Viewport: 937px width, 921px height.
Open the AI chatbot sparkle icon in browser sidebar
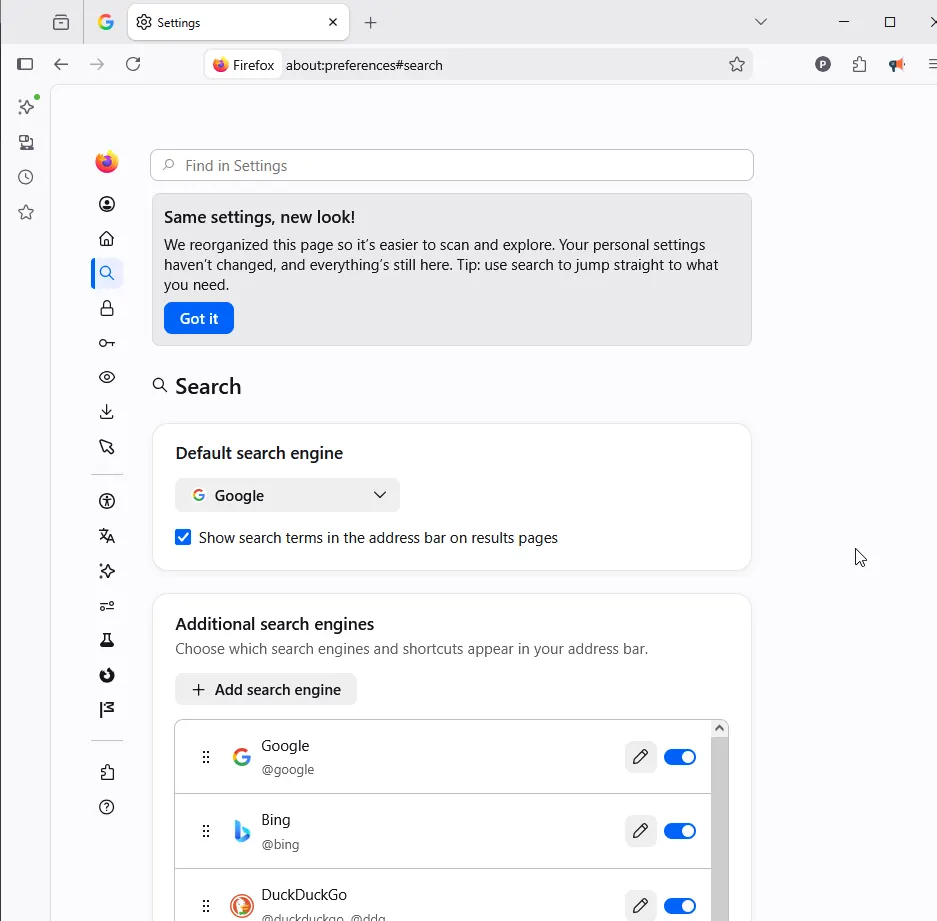tap(26, 106)
